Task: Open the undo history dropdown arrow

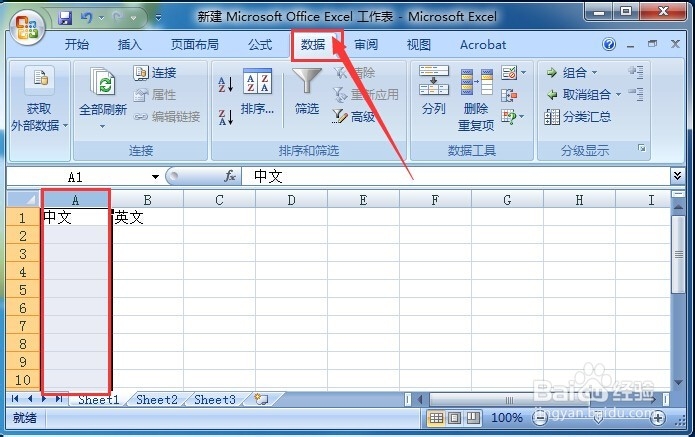Action: pos(102,18)
